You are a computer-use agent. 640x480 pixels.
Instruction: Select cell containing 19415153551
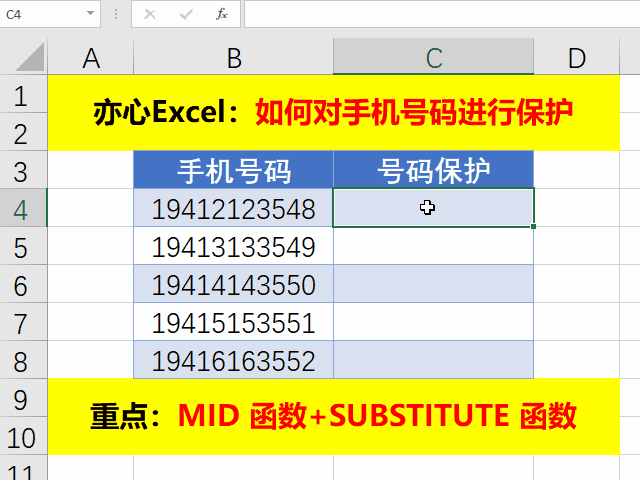[x=233, y=323]
